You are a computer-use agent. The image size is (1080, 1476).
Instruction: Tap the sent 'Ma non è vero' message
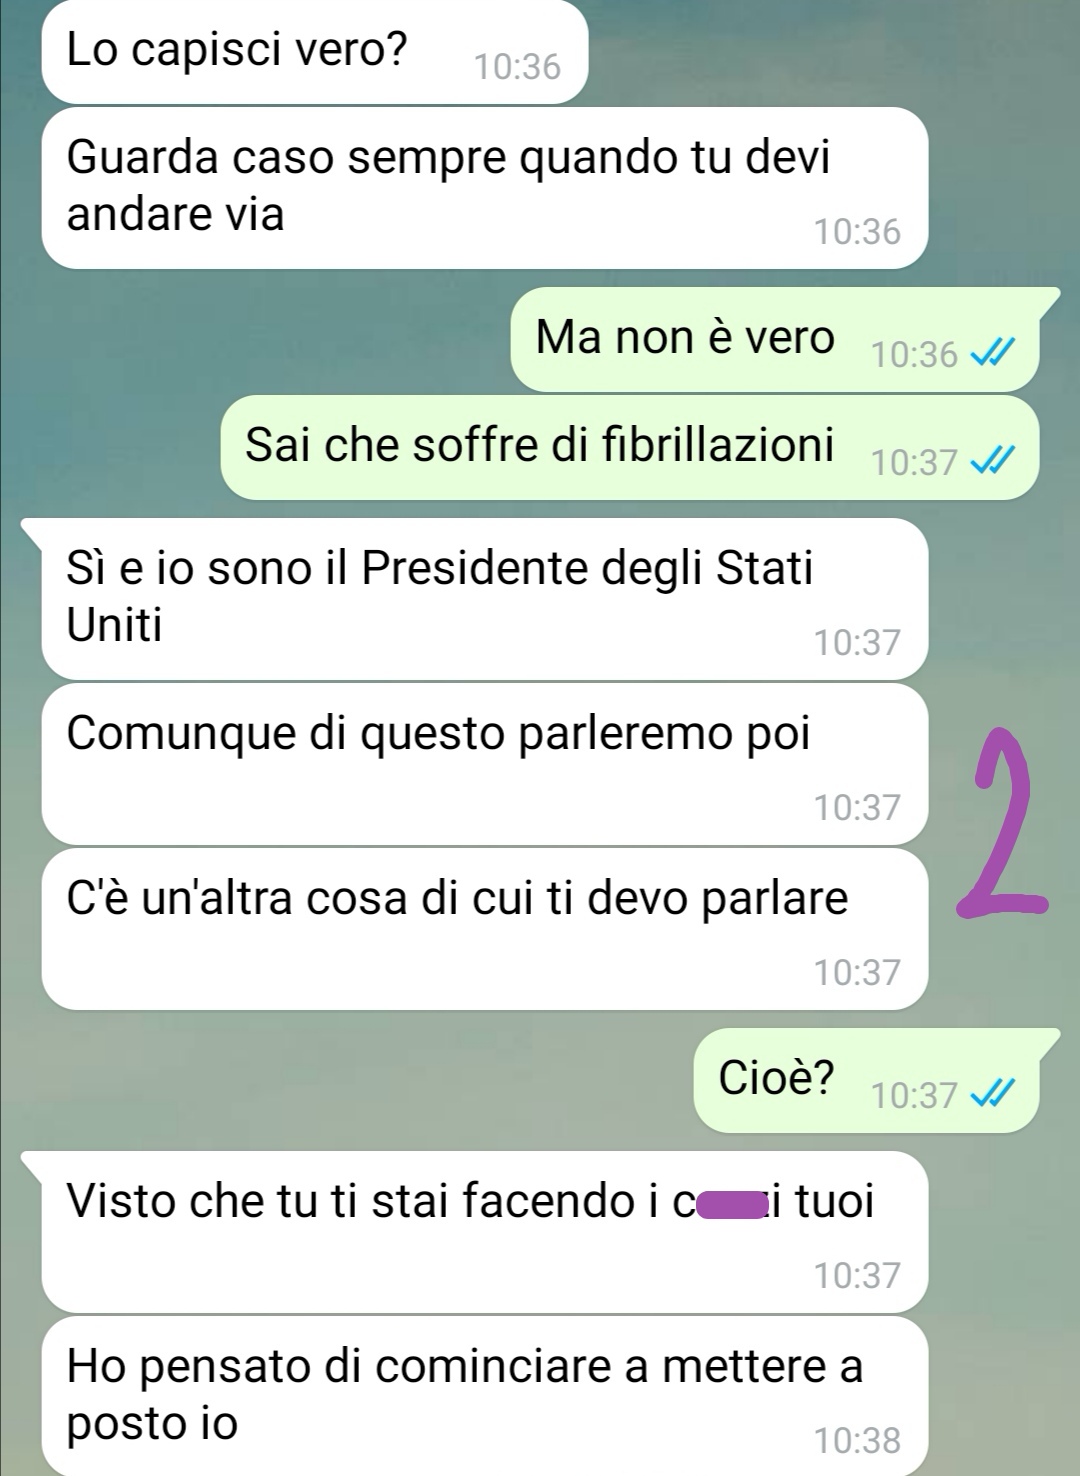(x=774, y=339)
